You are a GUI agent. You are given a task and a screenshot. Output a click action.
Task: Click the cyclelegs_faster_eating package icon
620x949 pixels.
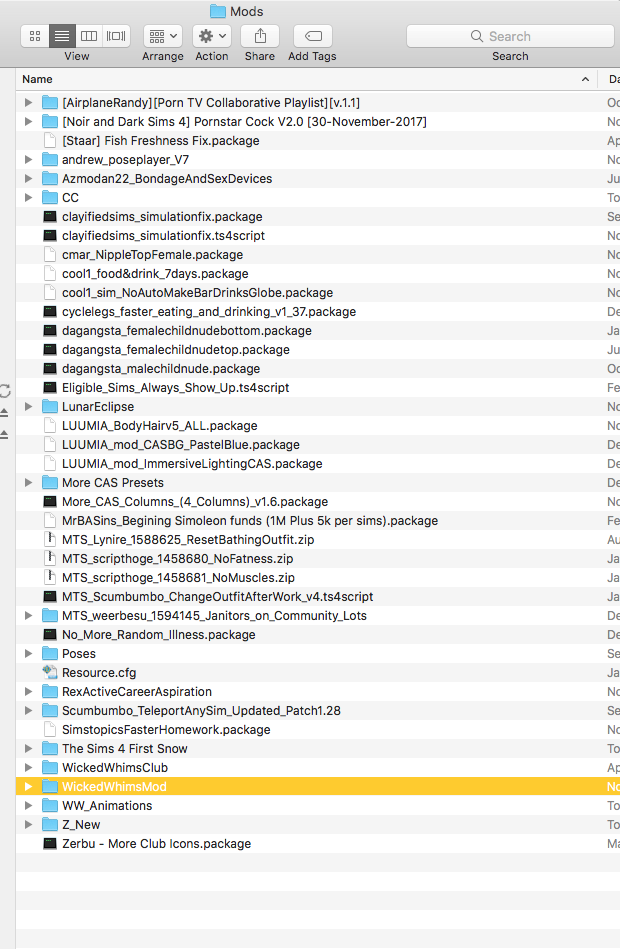[x=50, y=312]
